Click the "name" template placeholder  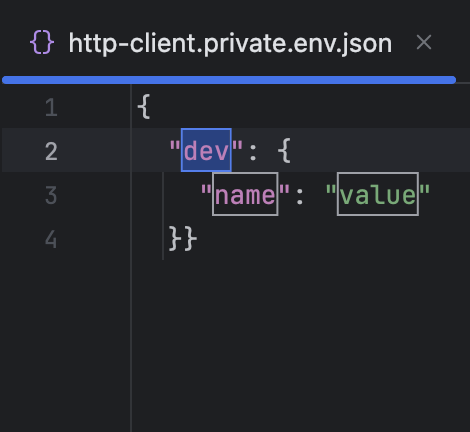tap(245, 194)
